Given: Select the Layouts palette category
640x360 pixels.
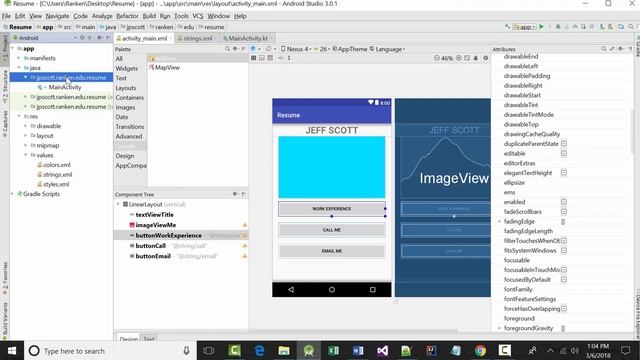Looking at the screenshot, I should 126,88.
